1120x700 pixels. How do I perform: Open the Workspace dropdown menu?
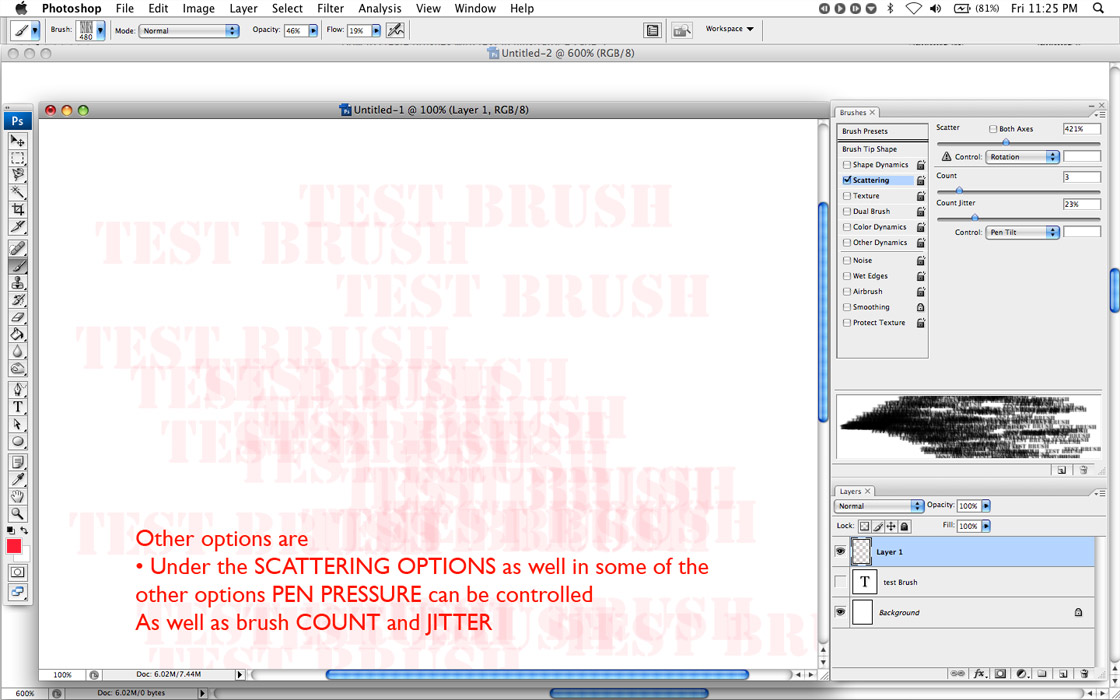pos(729,29)
